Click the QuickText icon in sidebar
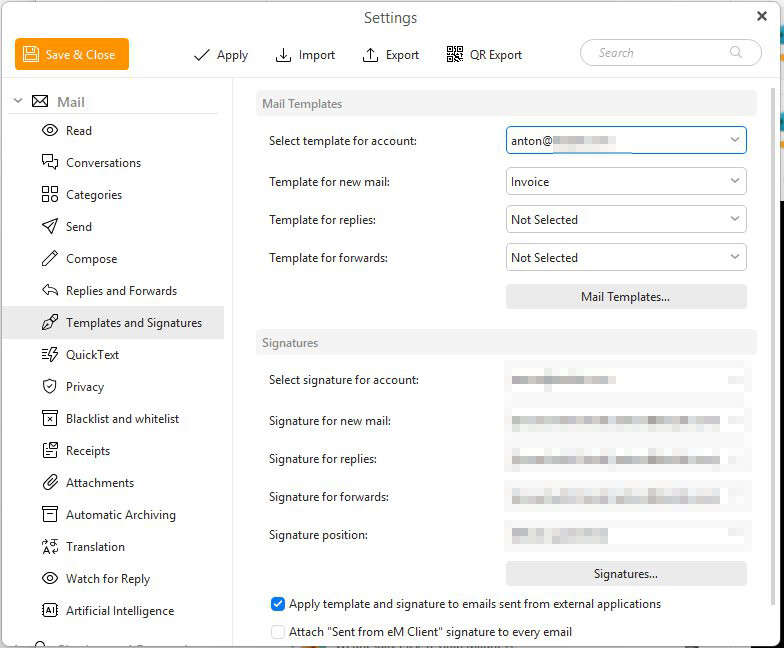This screenshot has width=784, height=648. click(x=50, y=355)
